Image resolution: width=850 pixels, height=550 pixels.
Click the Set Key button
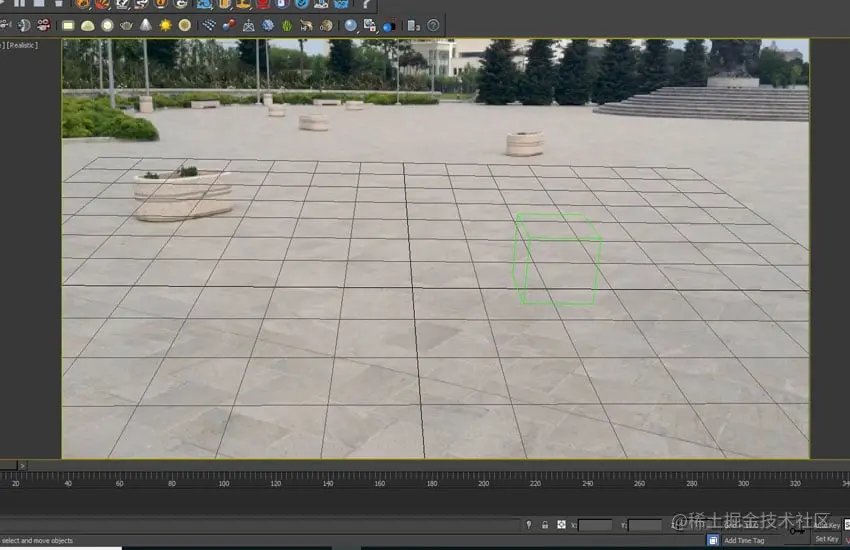pos(827,539)
